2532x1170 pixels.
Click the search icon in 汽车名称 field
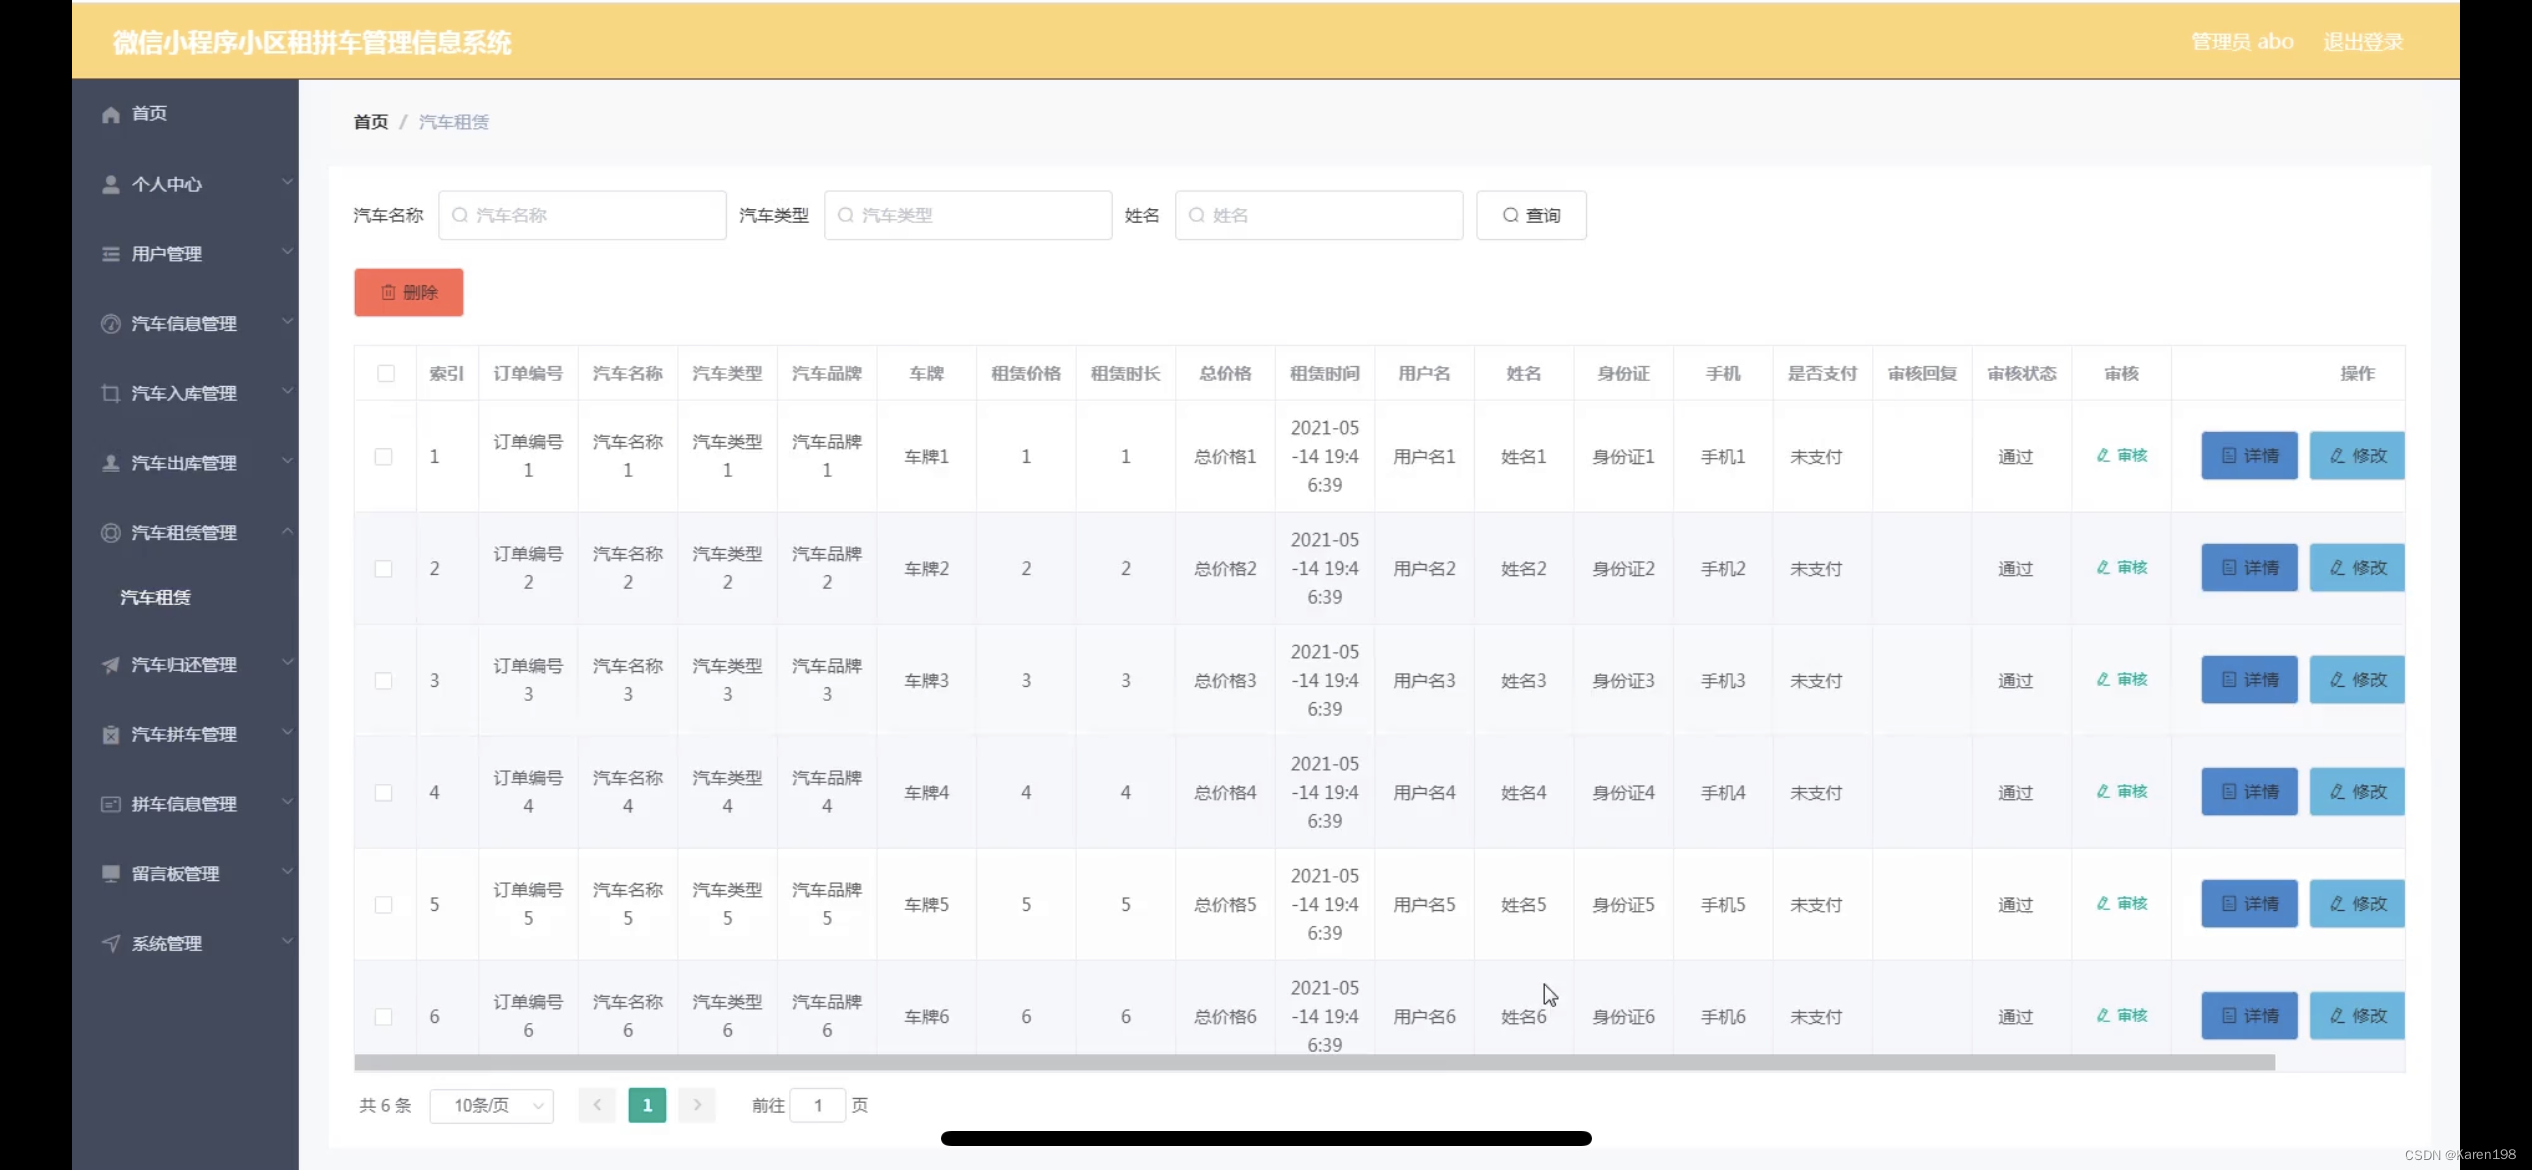pos(460,215)
